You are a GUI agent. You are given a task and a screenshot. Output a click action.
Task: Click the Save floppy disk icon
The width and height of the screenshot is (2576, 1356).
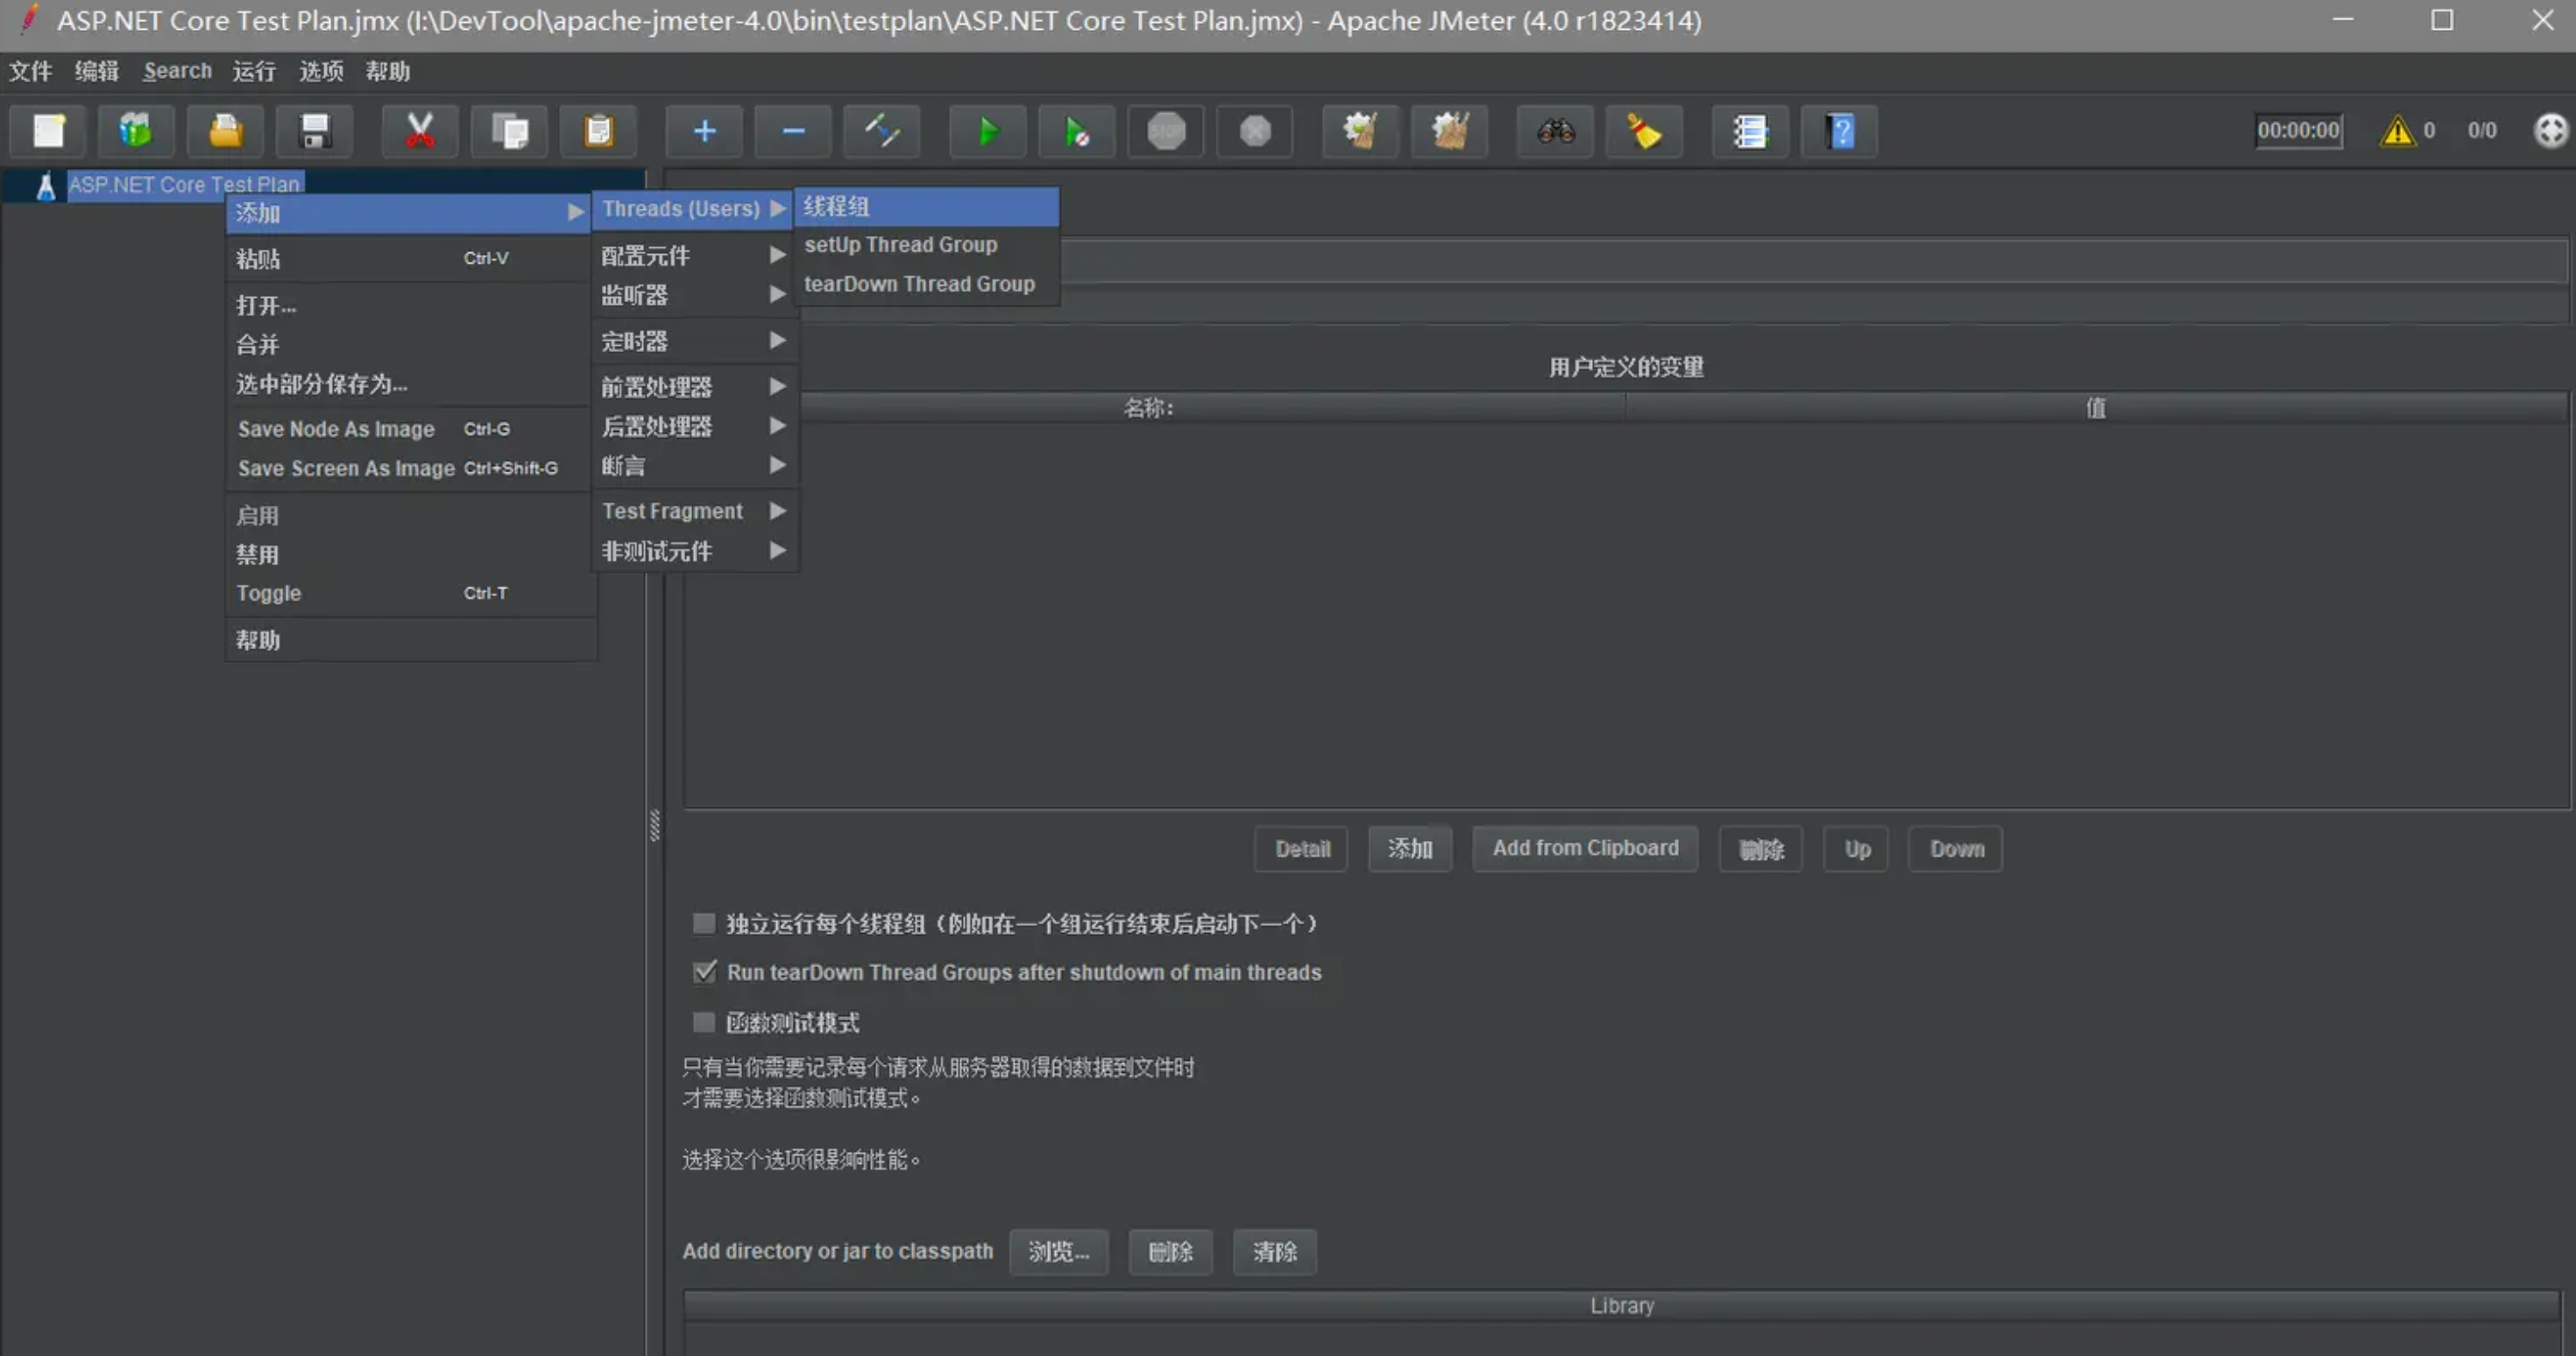[x=315, y=131]
